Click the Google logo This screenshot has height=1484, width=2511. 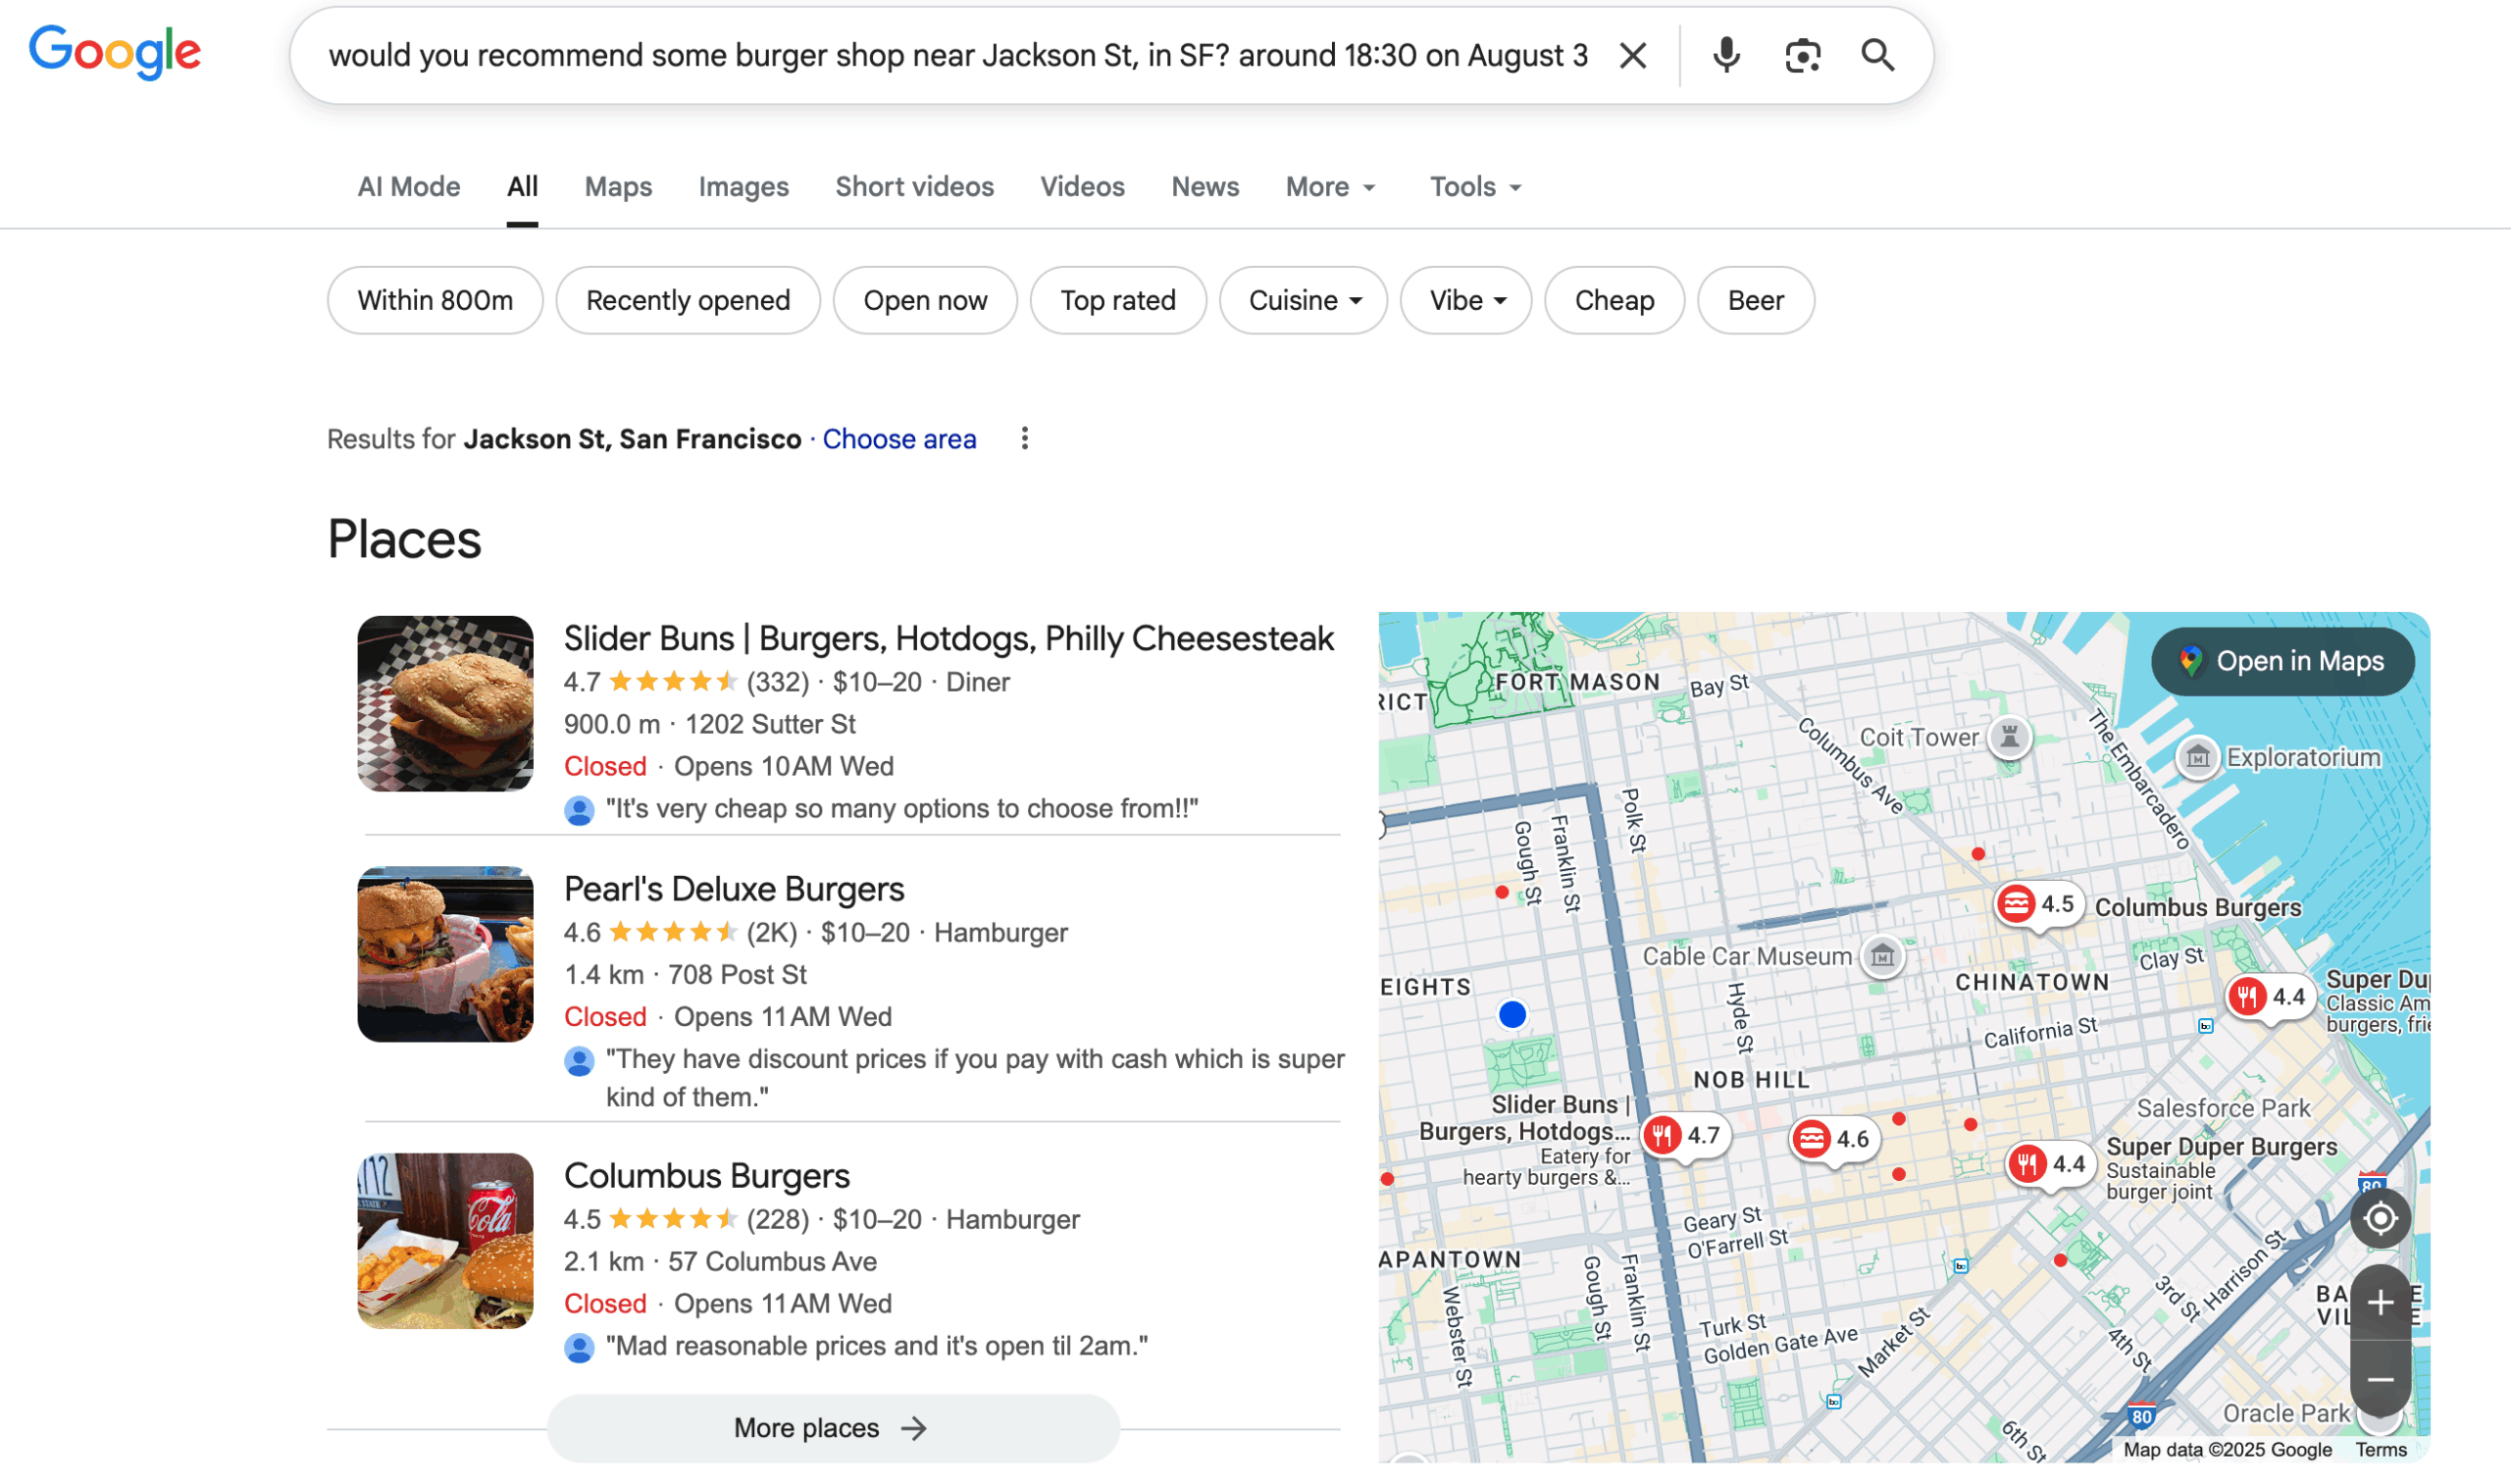115,52
